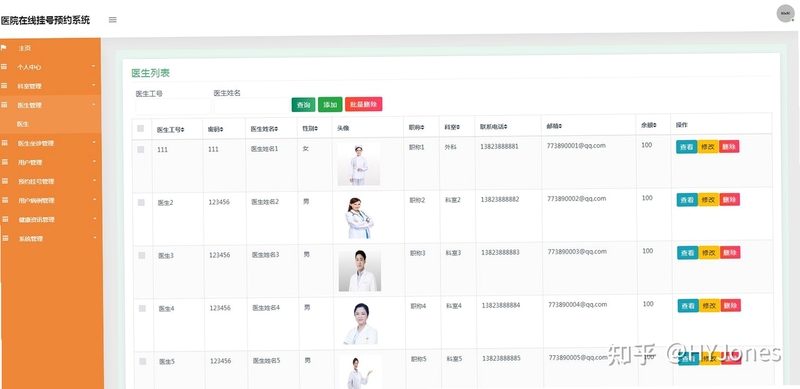800x389 pixels.
Task: Click the grid icon beside 预约挂号管理
Action: (5, 181)
